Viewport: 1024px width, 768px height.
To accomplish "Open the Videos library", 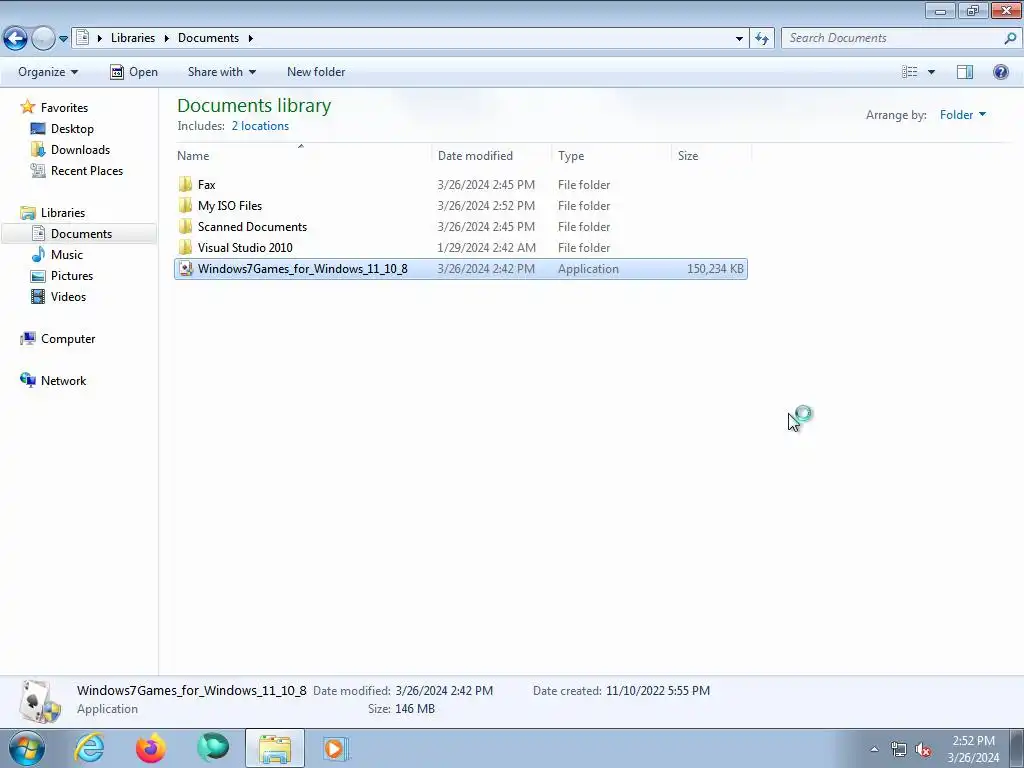I will coord(68,296).
